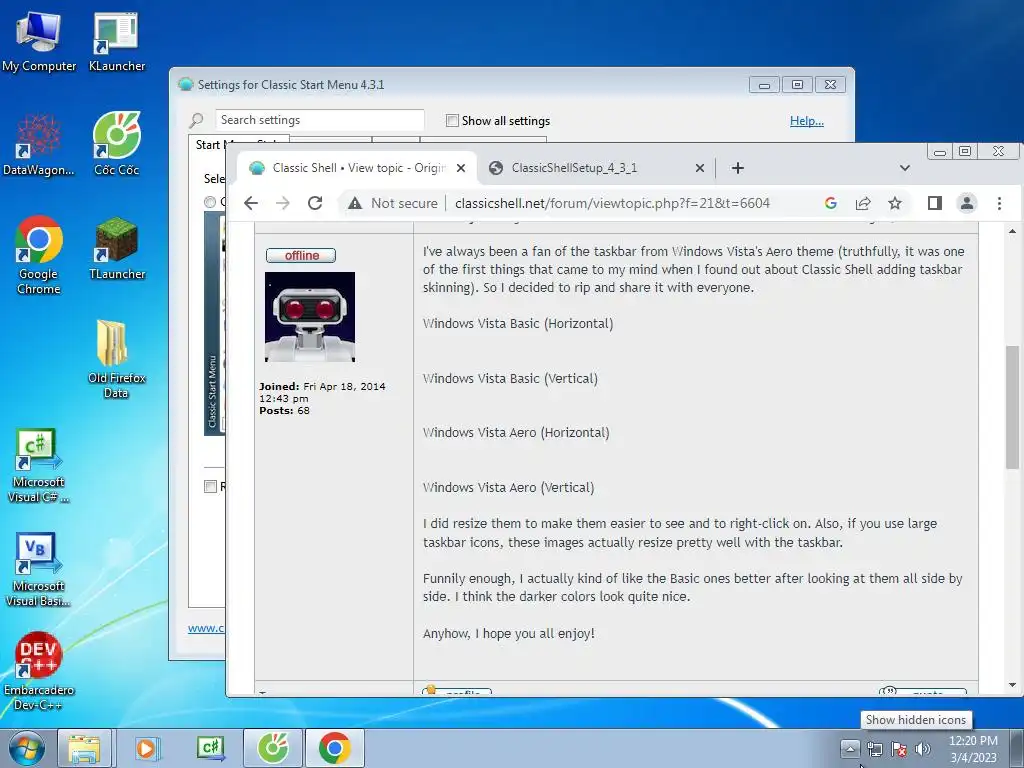Screen dimensions: 1024x768
Task: Click the www link in settings window
Action: pyautogui.click(x=206, y=628)
